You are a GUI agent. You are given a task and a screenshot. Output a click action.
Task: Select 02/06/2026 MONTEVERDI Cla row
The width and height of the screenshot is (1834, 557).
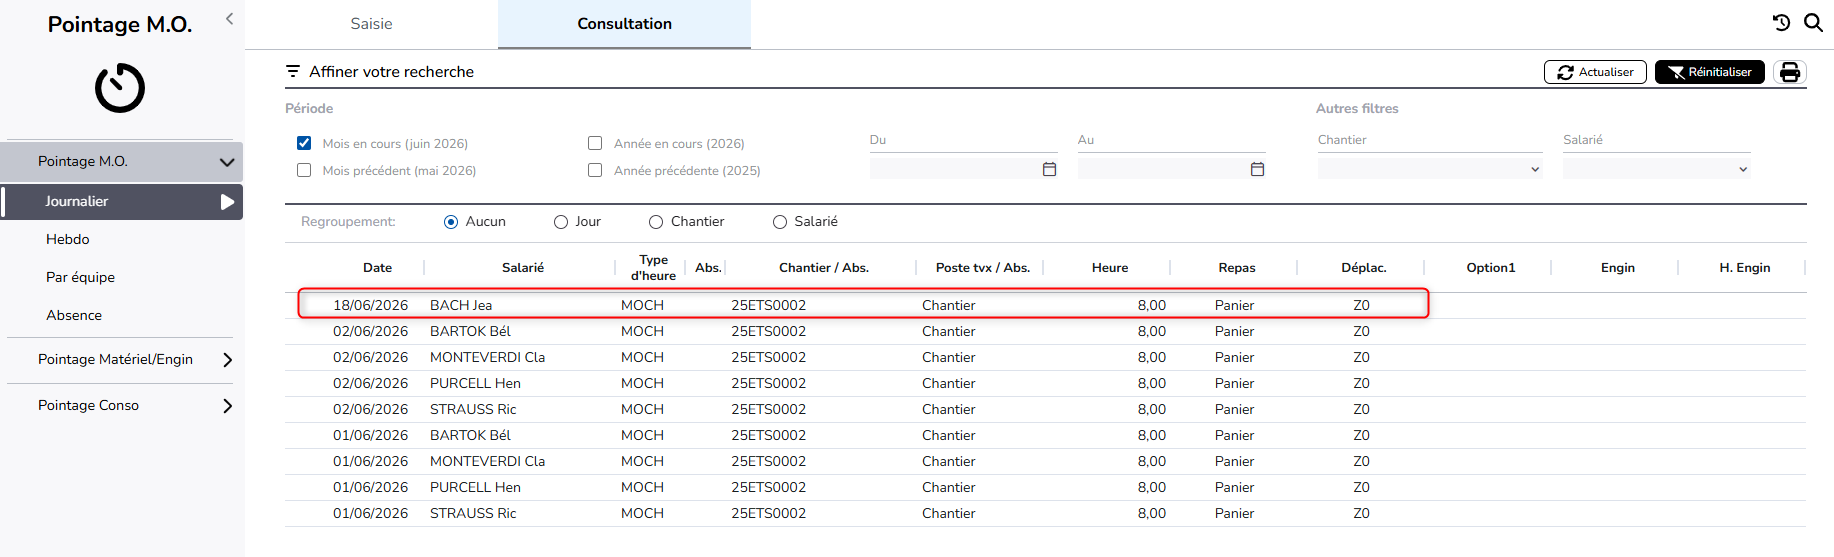coord(1045,357)
